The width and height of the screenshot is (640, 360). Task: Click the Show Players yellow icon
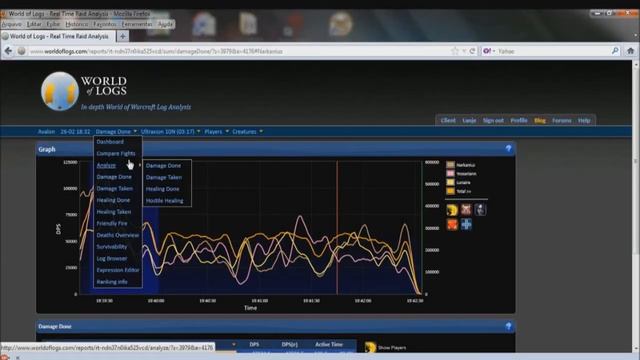pyautogui.click(x=370, y=347)
